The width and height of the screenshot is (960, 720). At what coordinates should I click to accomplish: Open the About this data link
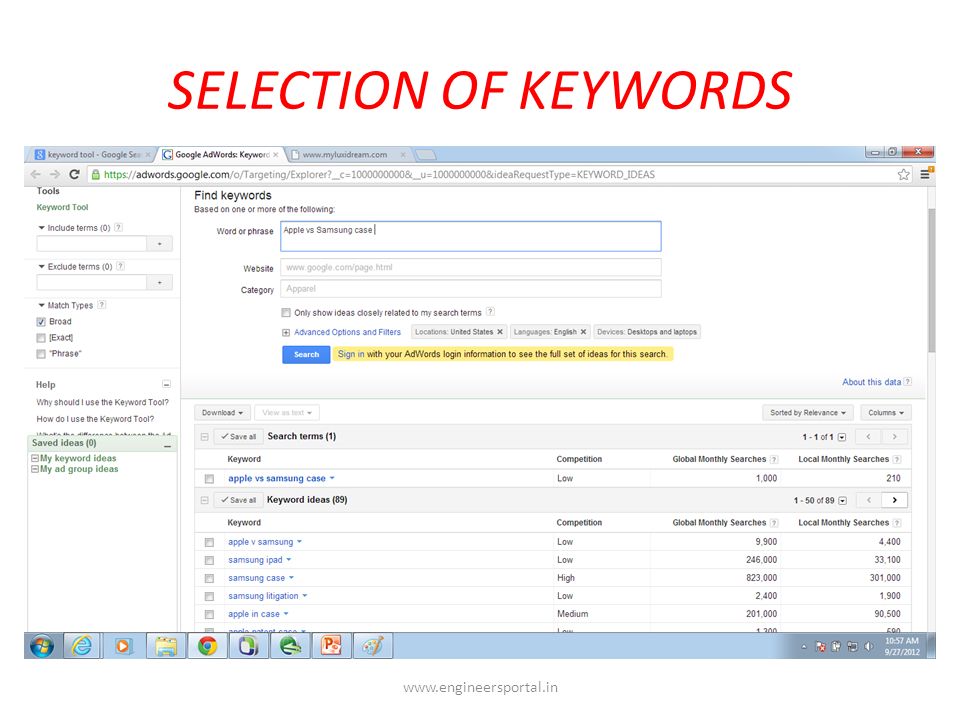coord(871,382)
